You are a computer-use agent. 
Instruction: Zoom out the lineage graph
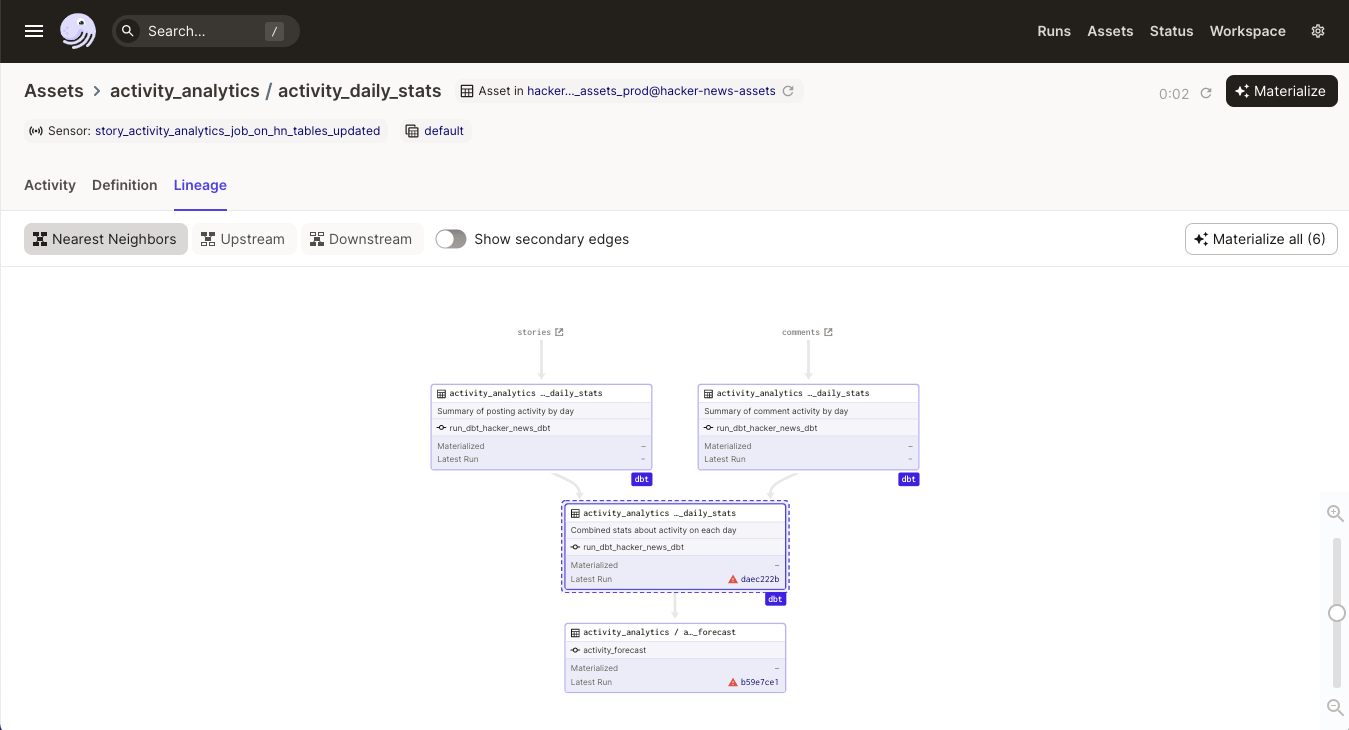coord(1335,708)
